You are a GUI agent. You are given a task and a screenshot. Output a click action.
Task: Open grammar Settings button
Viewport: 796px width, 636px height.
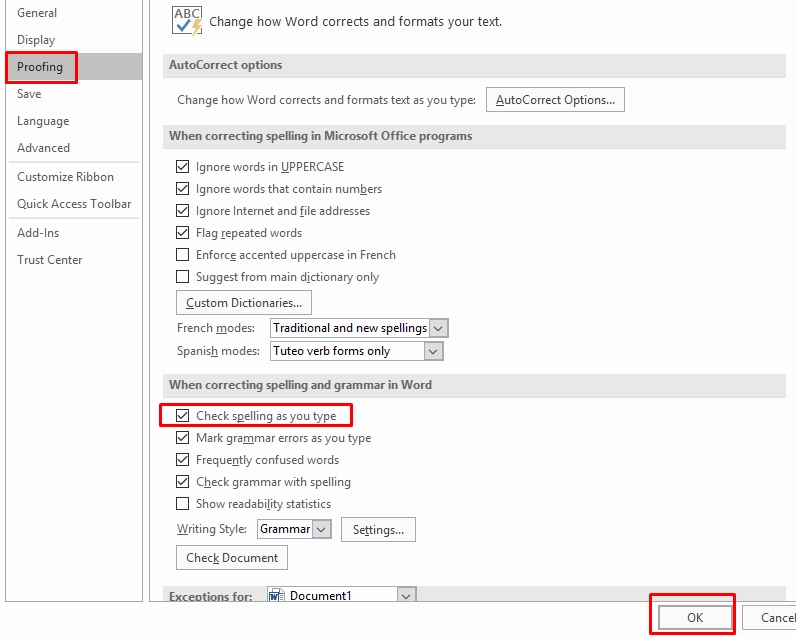tap(378, 529)
